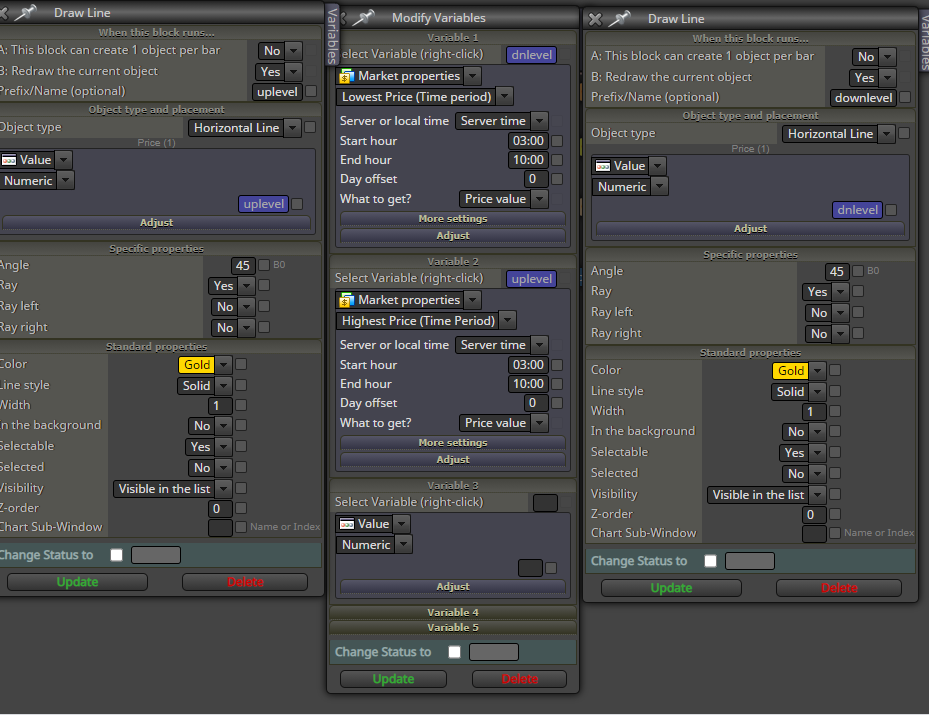Click Delete button in Modify Variables panel
Viewport: 929px width, 725px height.
(520, 679)
